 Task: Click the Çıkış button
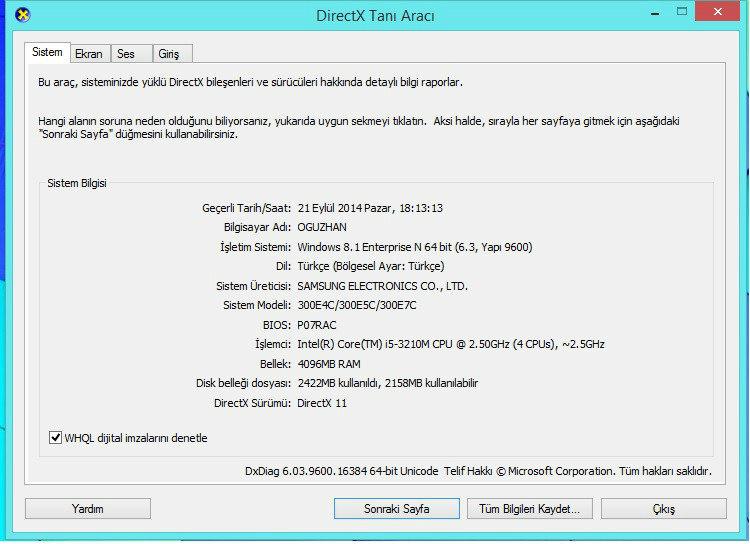[664, 509]
